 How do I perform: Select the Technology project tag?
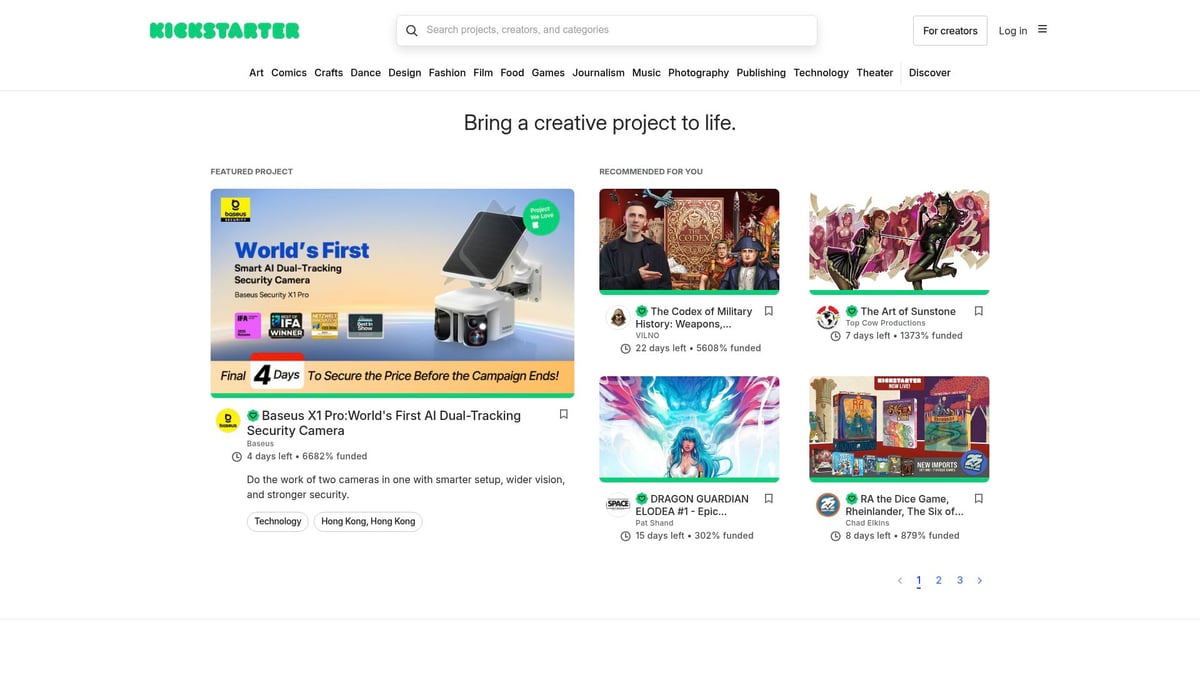pyautogui.click(x=277, y=521)
